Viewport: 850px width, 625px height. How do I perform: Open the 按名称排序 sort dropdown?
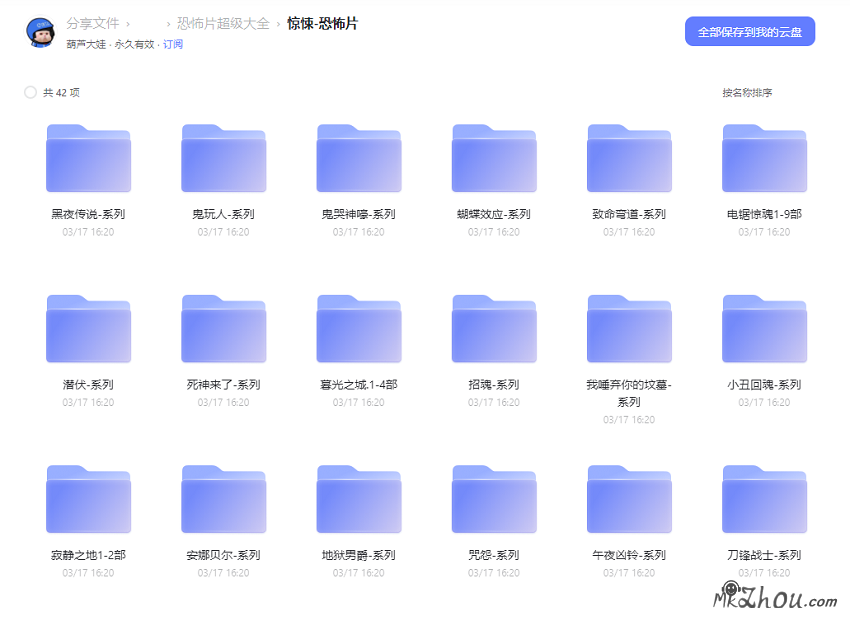tap(747, 93)
